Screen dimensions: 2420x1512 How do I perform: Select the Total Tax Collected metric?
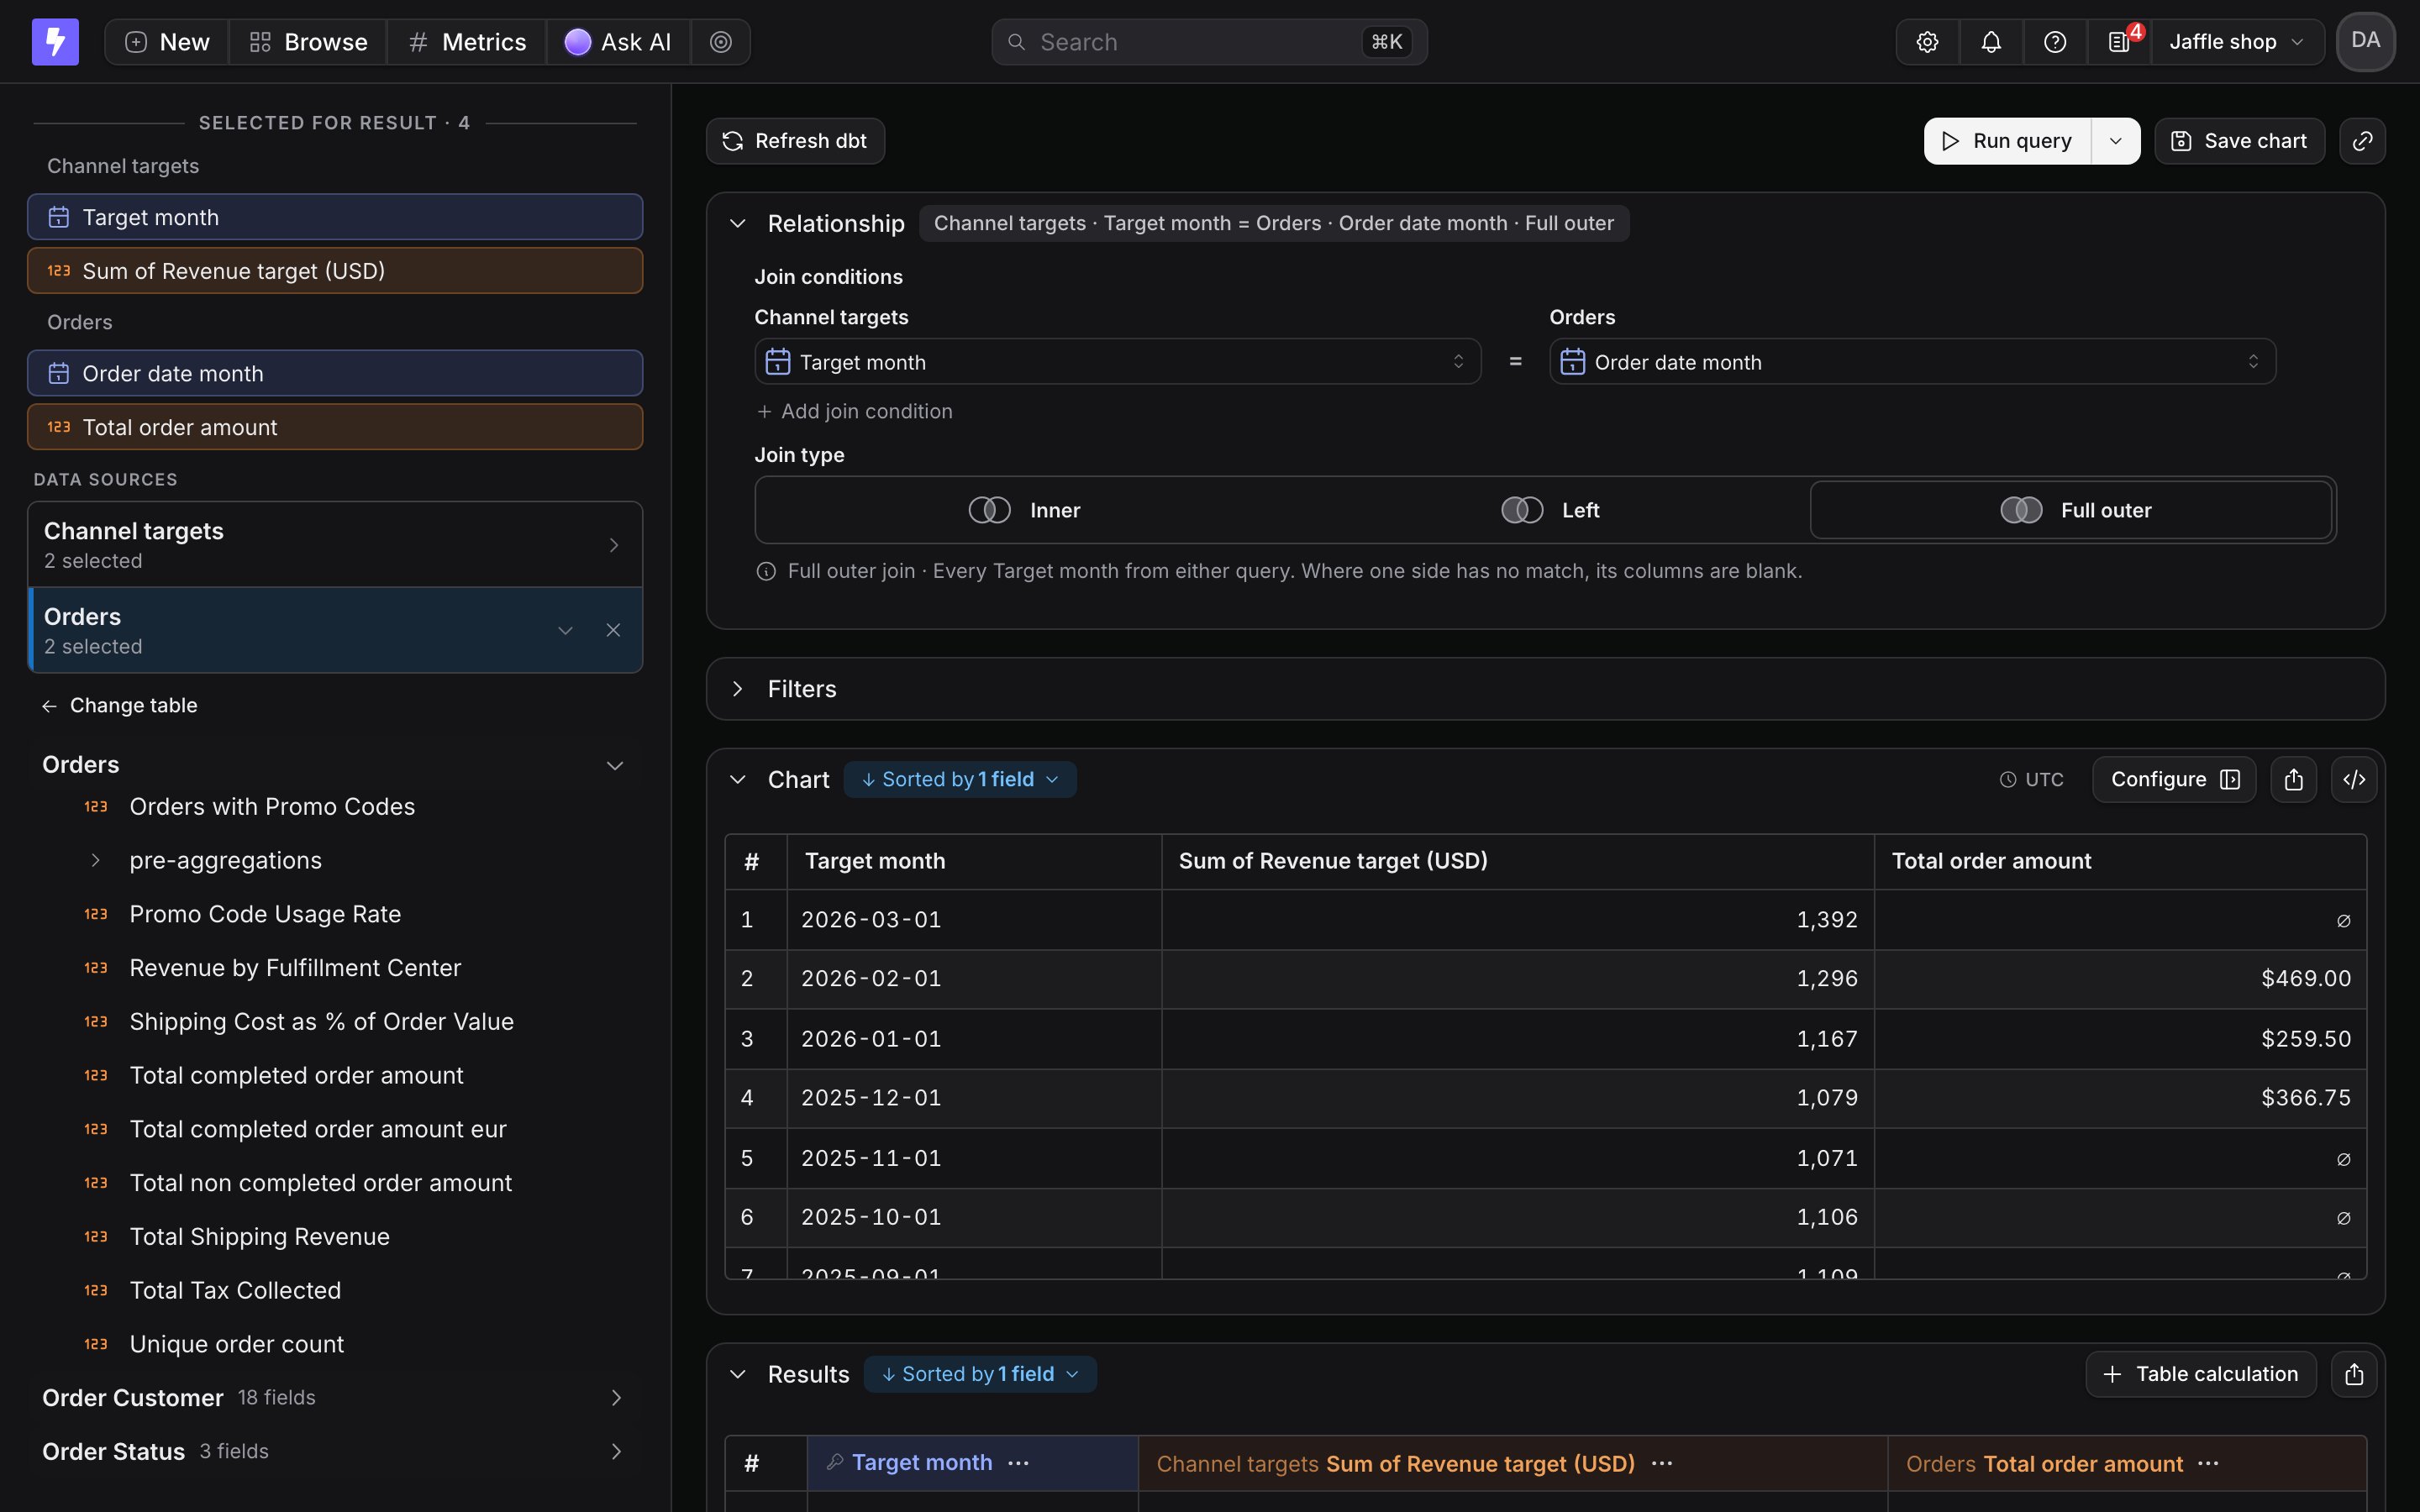(235, 1290)
